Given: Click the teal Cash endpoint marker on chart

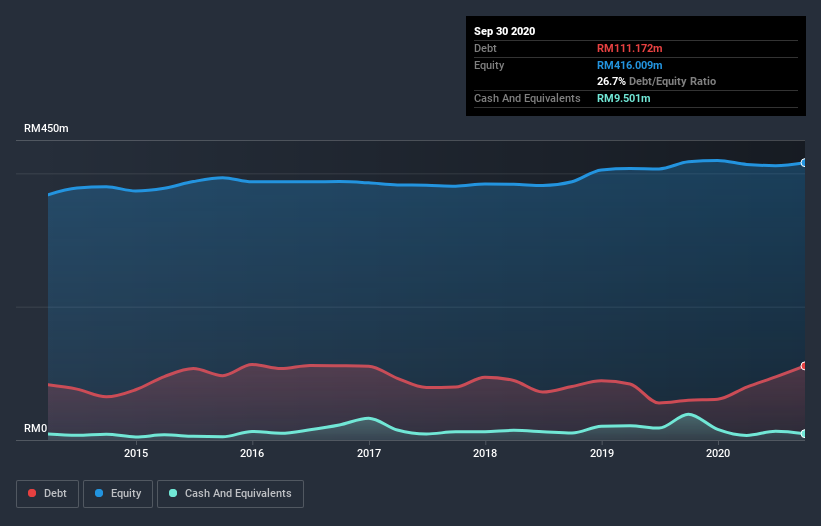Looking at the screenshot, I should pyautogui.click(x=804, y=433).
